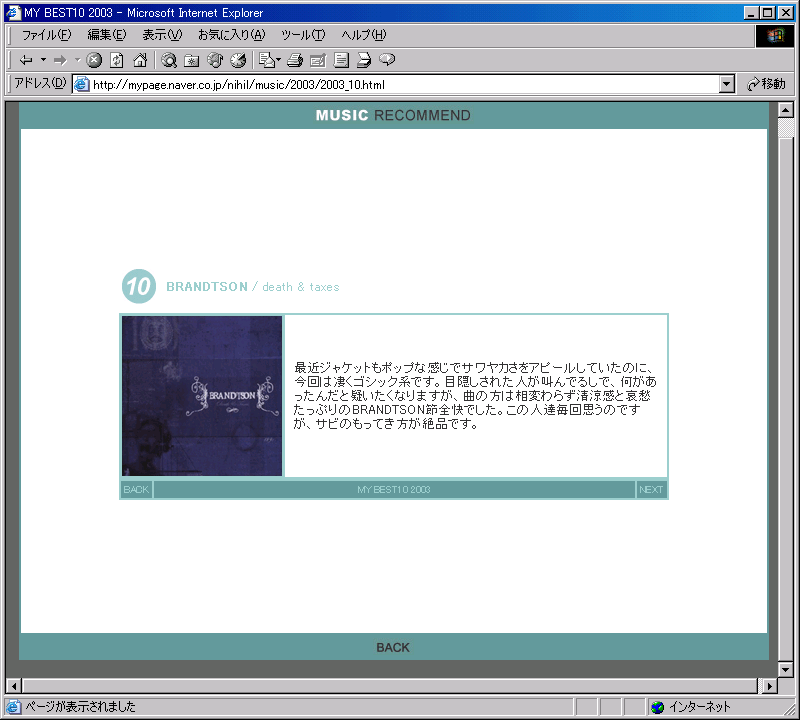Open the Search pane from the toolbar
The height and width of the screenshot is (720, 800).
[168, 60]
